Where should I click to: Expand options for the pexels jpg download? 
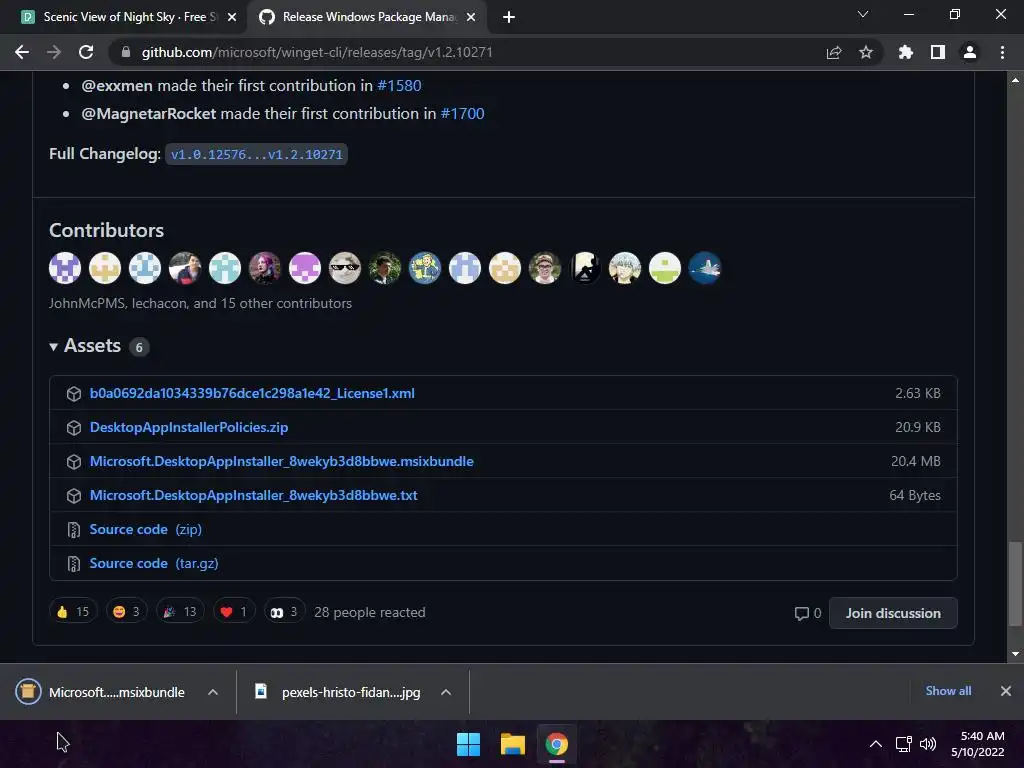[446, 692]
